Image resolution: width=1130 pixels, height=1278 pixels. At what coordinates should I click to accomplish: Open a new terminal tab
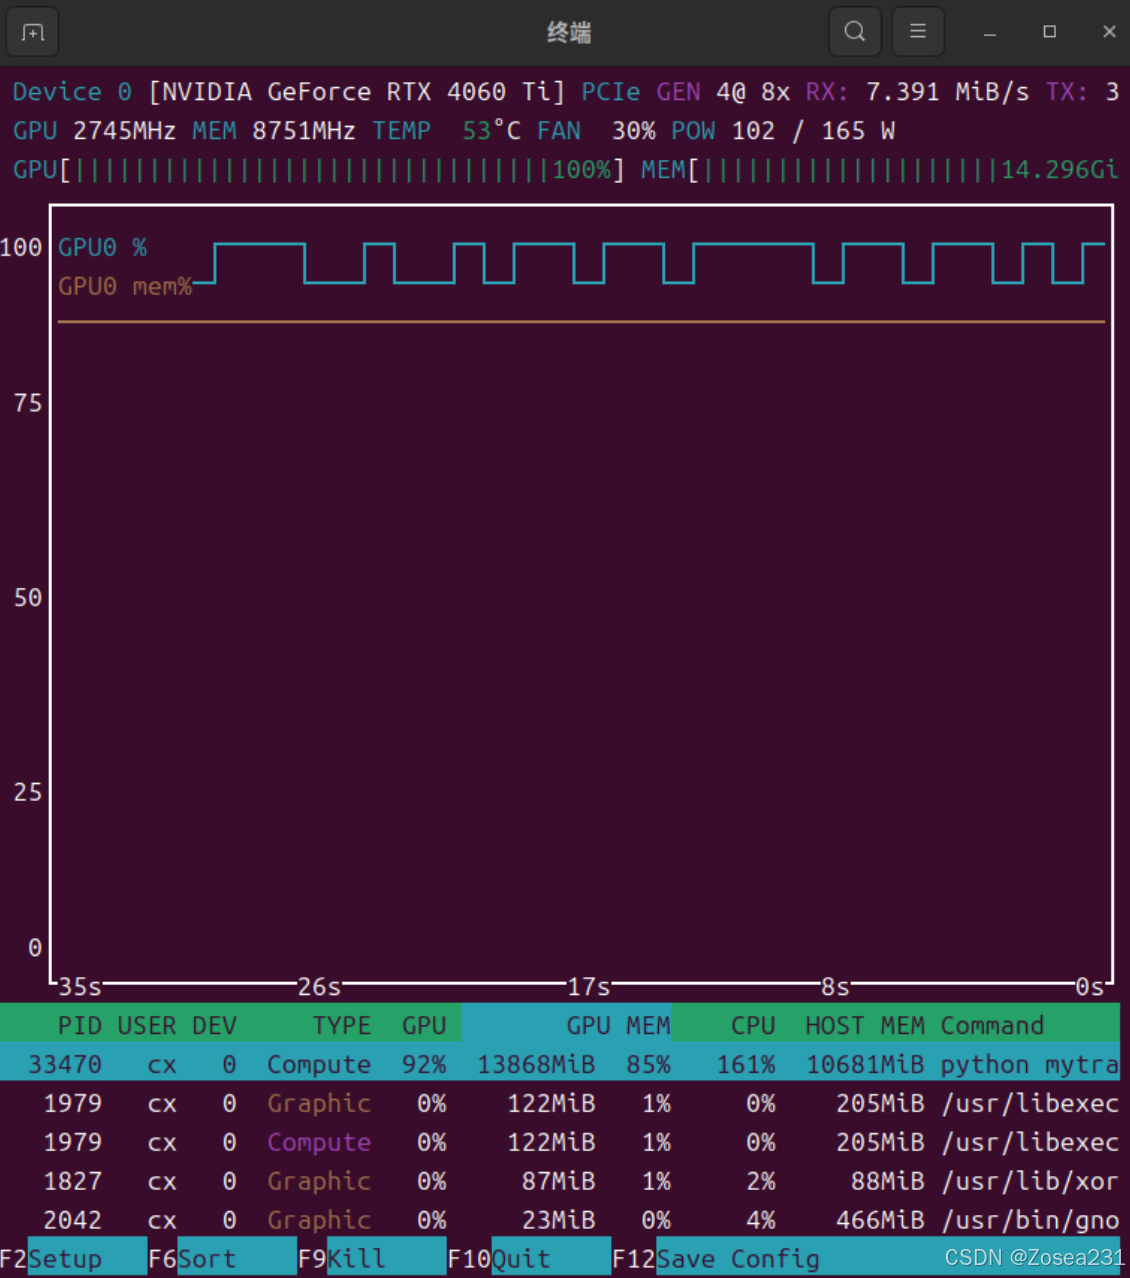(33, 33)
